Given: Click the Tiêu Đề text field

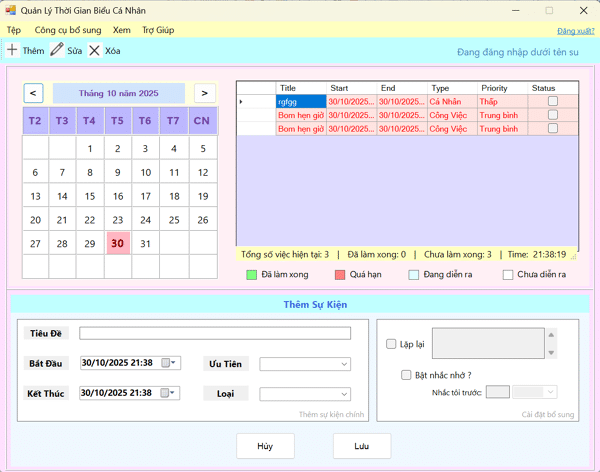Looking at the screenshot, I should (x=215, y=334).
